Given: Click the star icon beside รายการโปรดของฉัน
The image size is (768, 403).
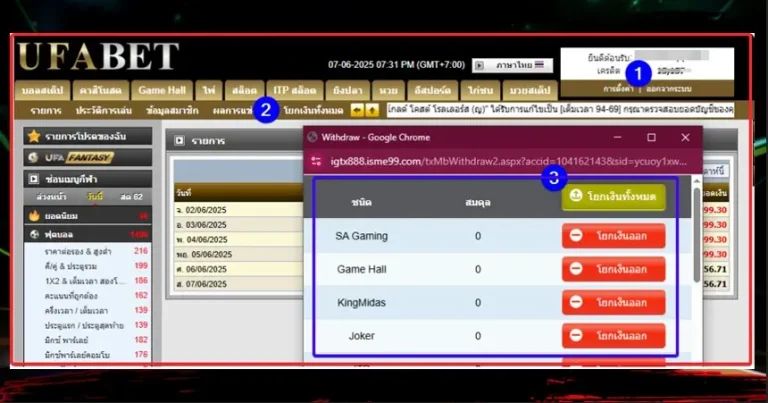Looking at the screenshot, I should (34, 136).
